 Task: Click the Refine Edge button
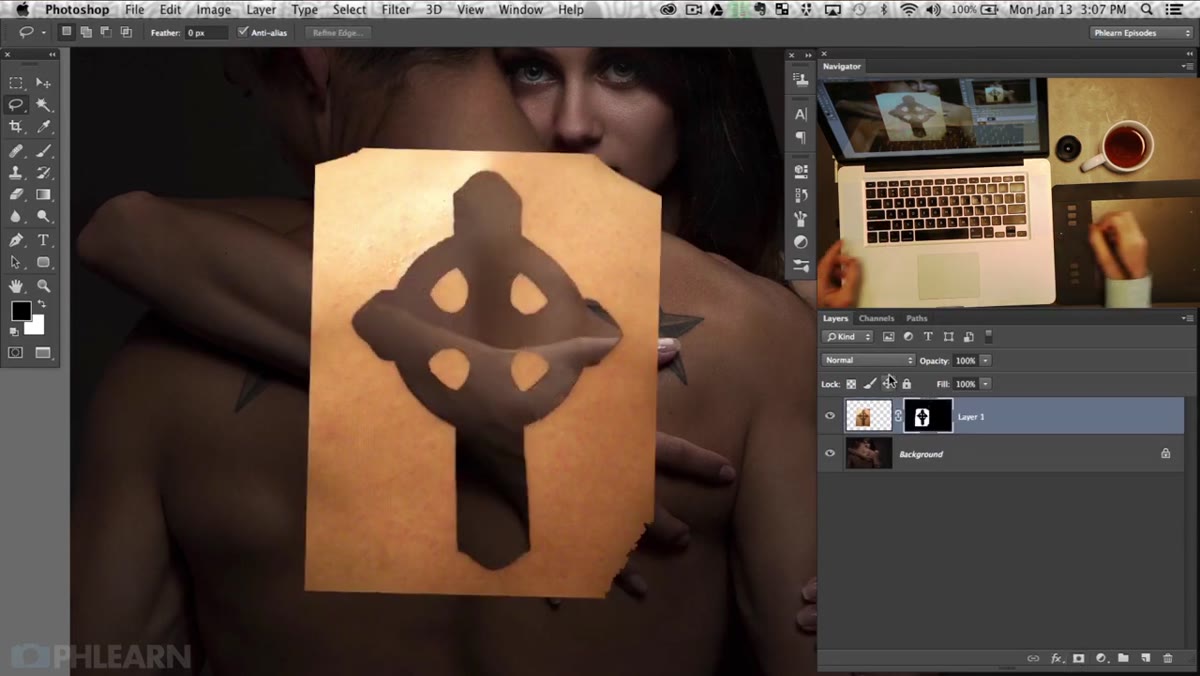pos(337,32)
